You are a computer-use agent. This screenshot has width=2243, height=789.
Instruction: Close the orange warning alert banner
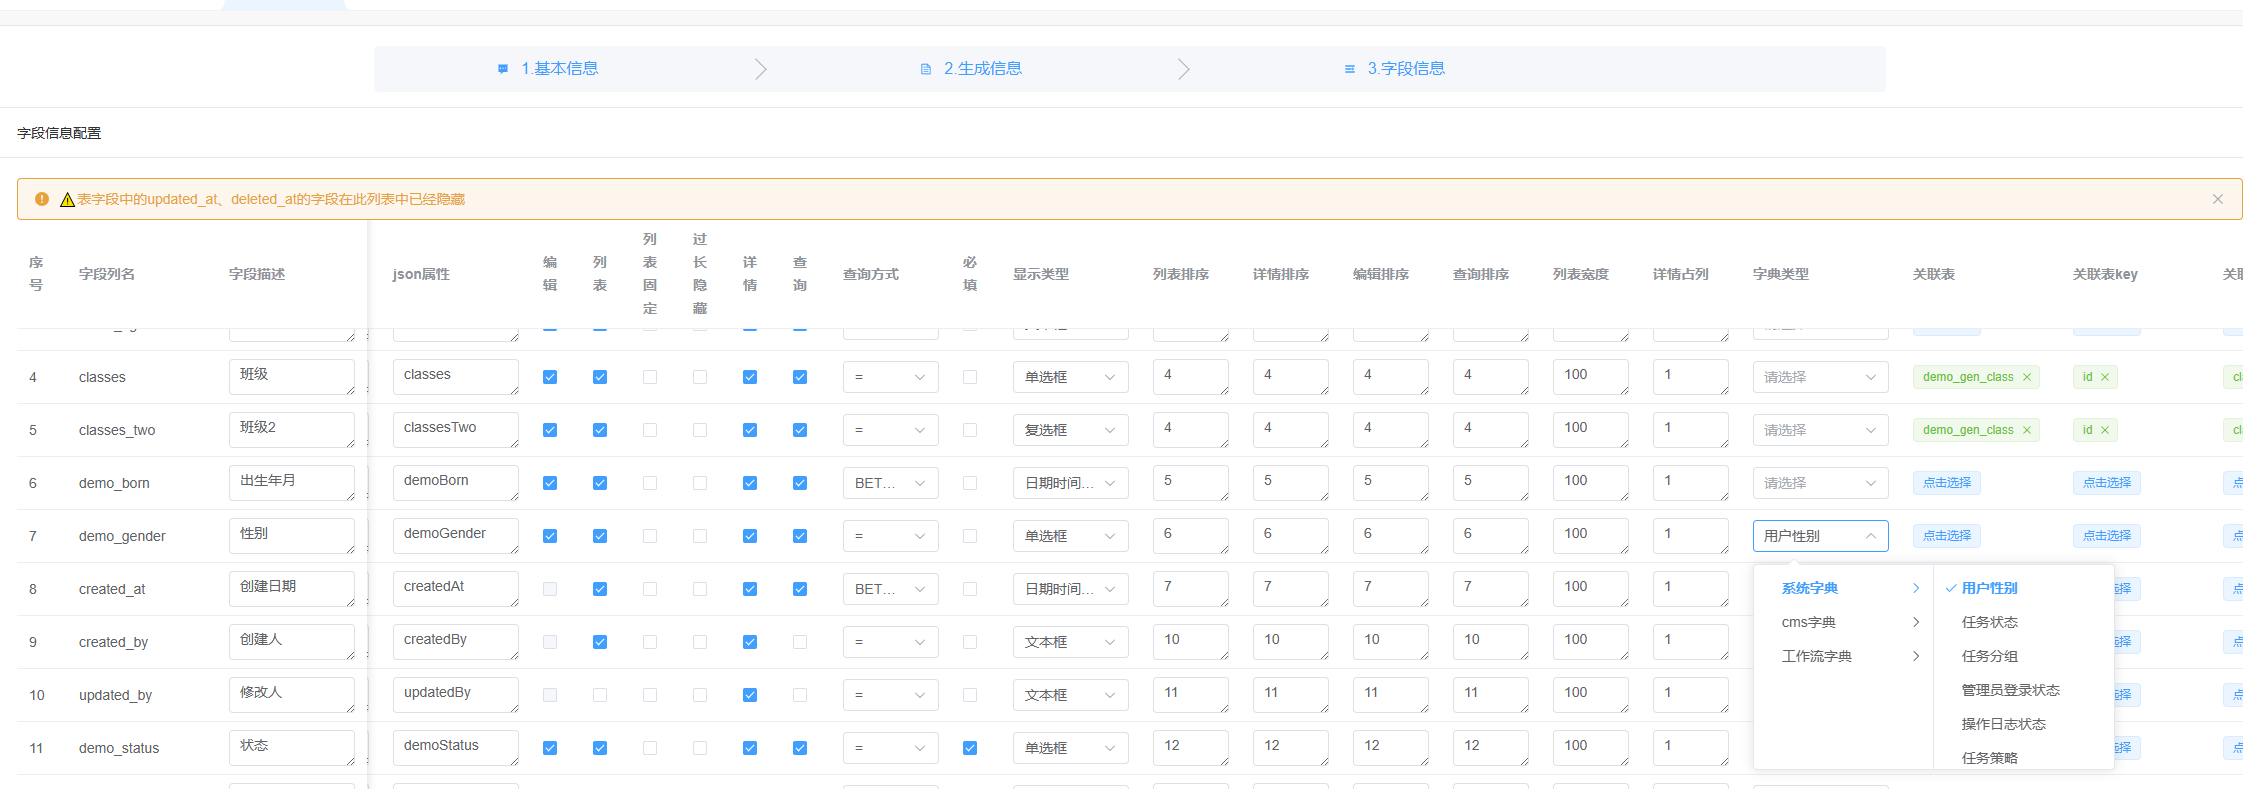pos(2217,199)
